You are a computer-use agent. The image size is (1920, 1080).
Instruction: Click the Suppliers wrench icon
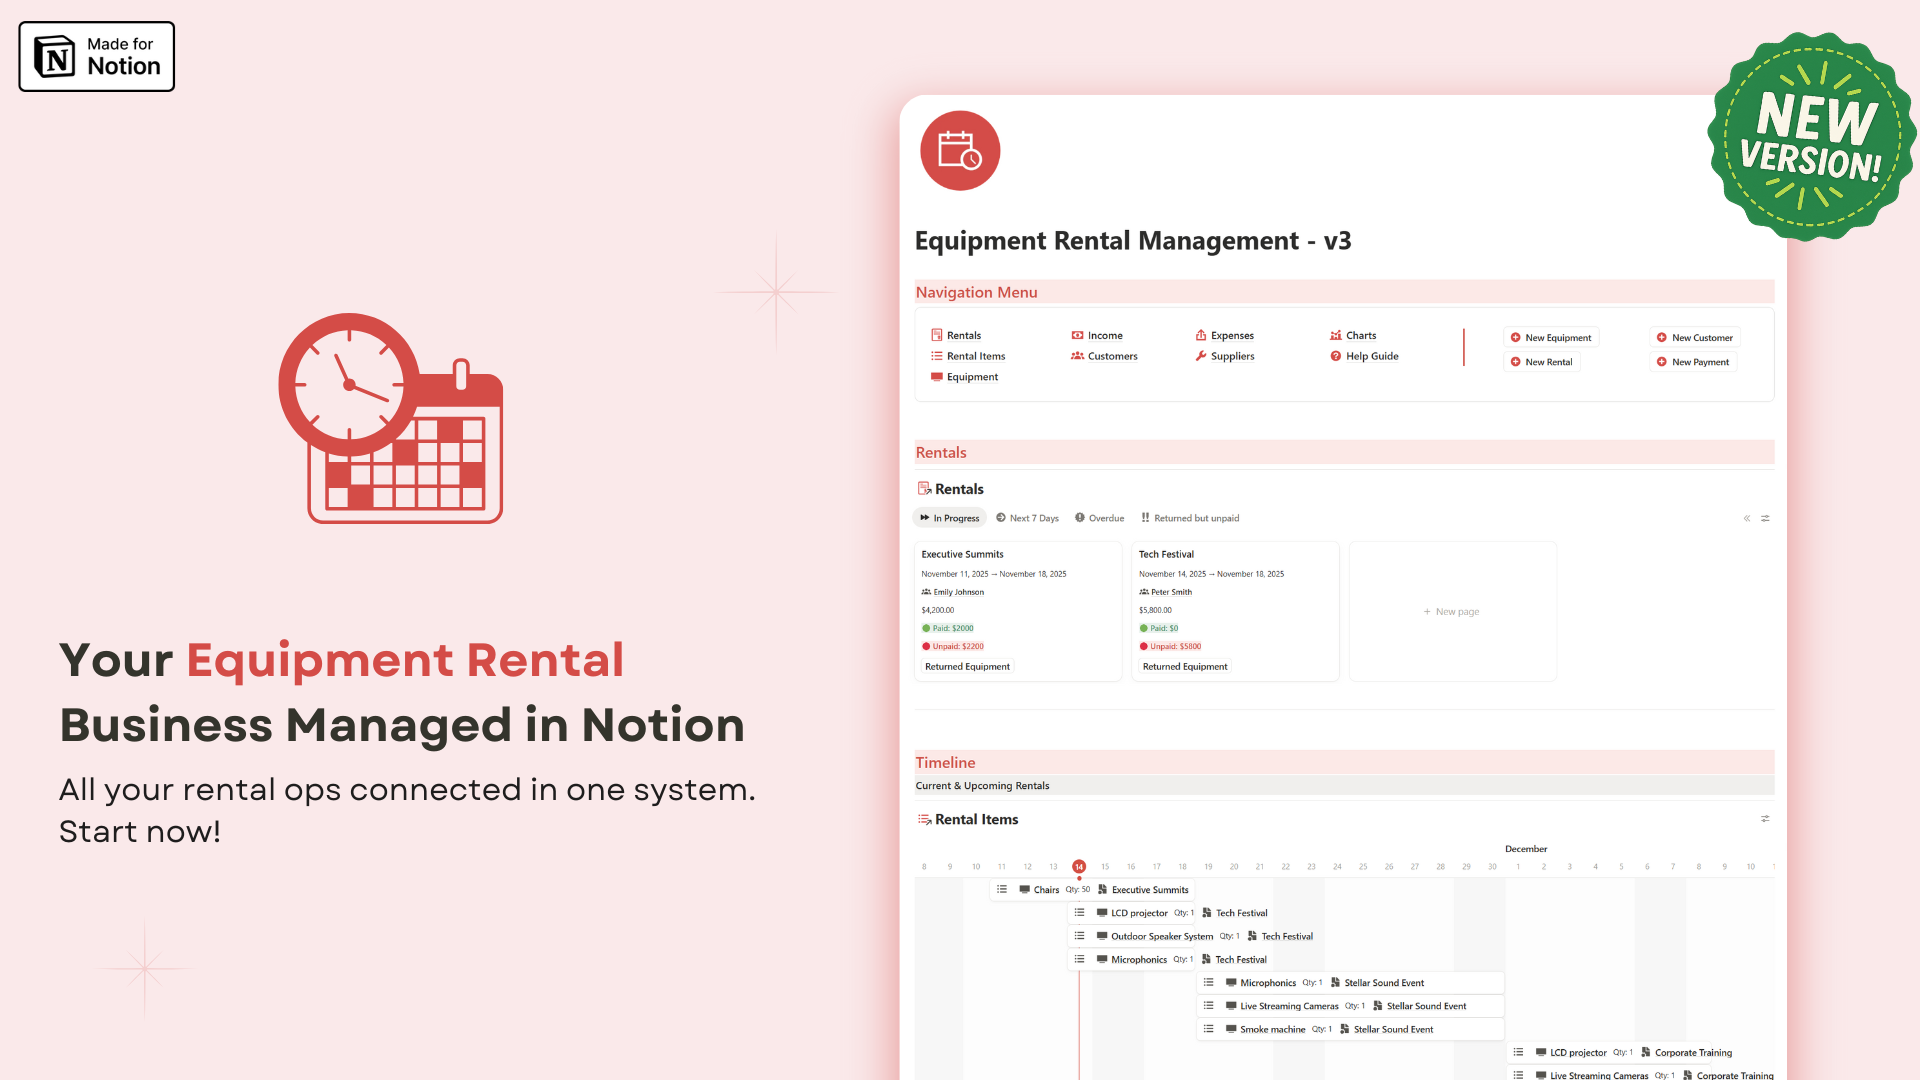pos(1201,356)
